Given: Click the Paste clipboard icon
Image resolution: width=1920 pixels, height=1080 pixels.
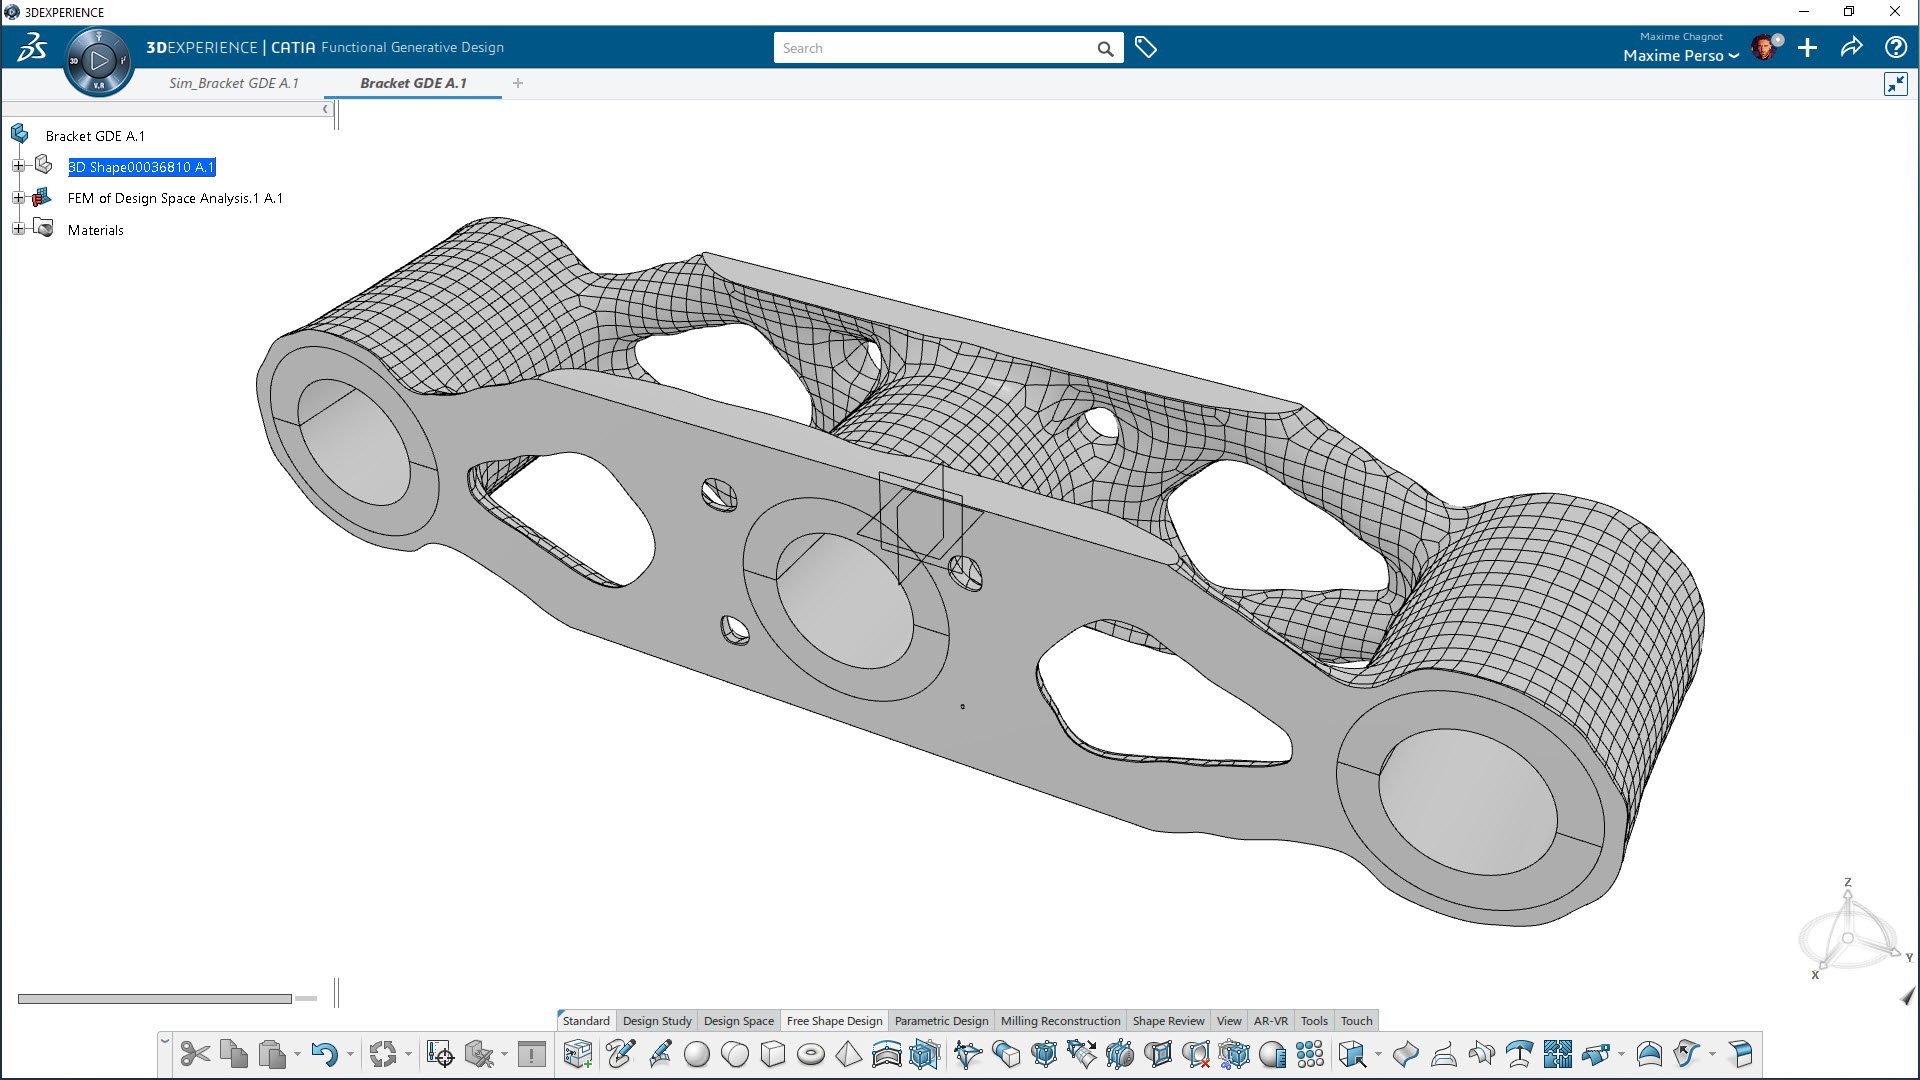Looking at the screenshot, I should pyautogui.click(x=272, y=1054).
